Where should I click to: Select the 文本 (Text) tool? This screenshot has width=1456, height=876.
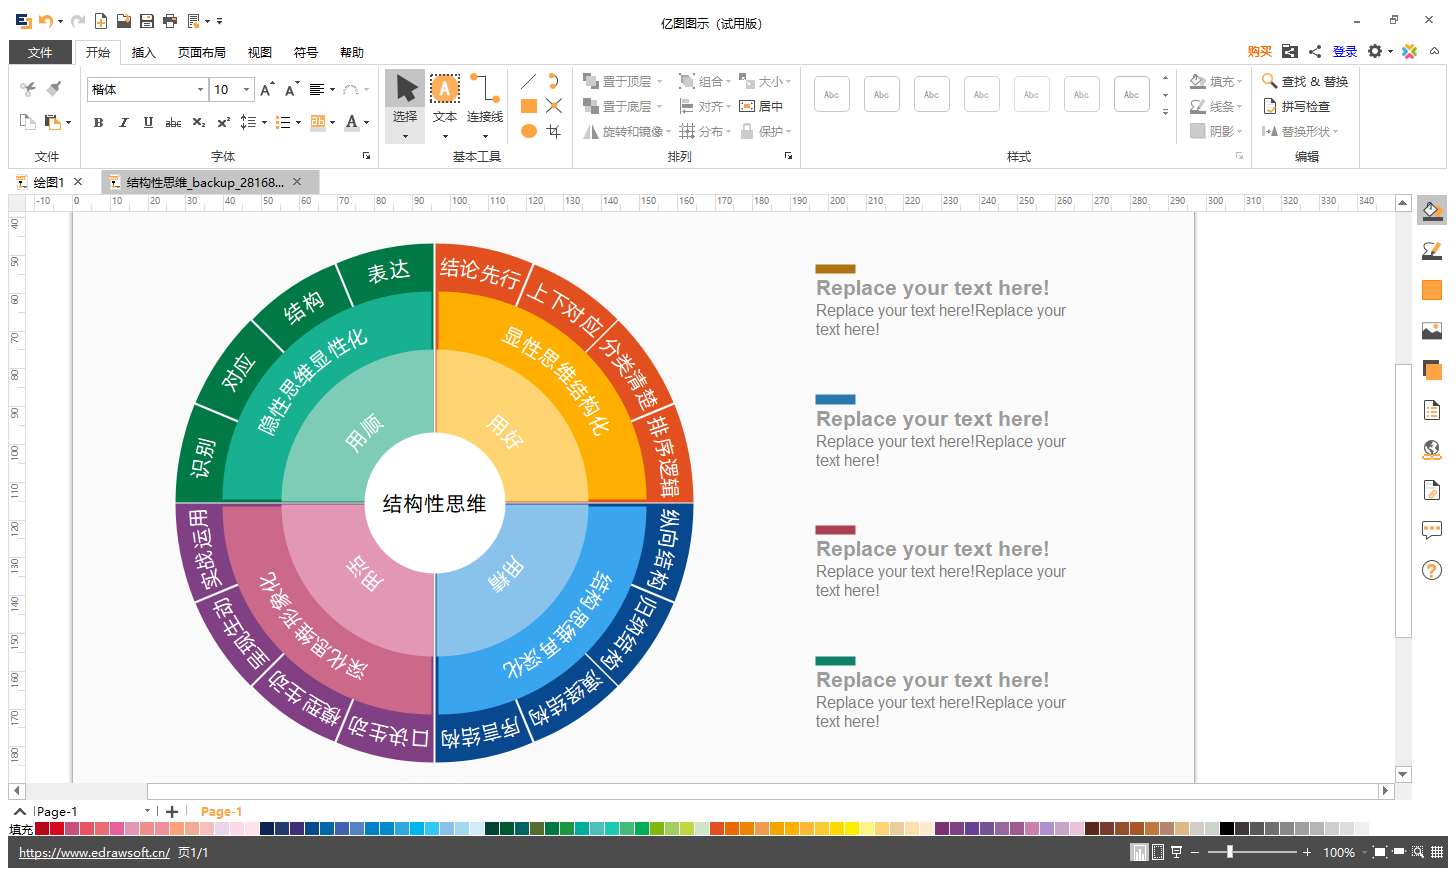click(445, 100)
